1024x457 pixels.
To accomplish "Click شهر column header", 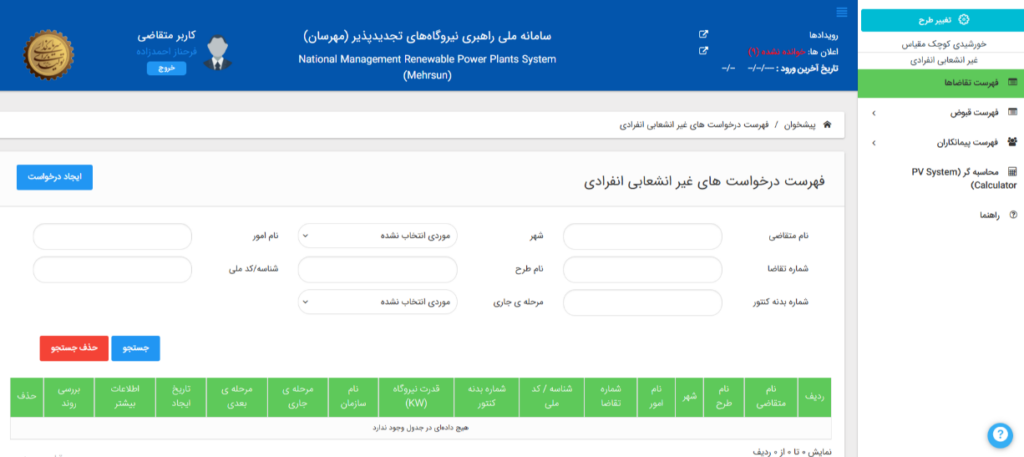I will (x=690, y=397).
